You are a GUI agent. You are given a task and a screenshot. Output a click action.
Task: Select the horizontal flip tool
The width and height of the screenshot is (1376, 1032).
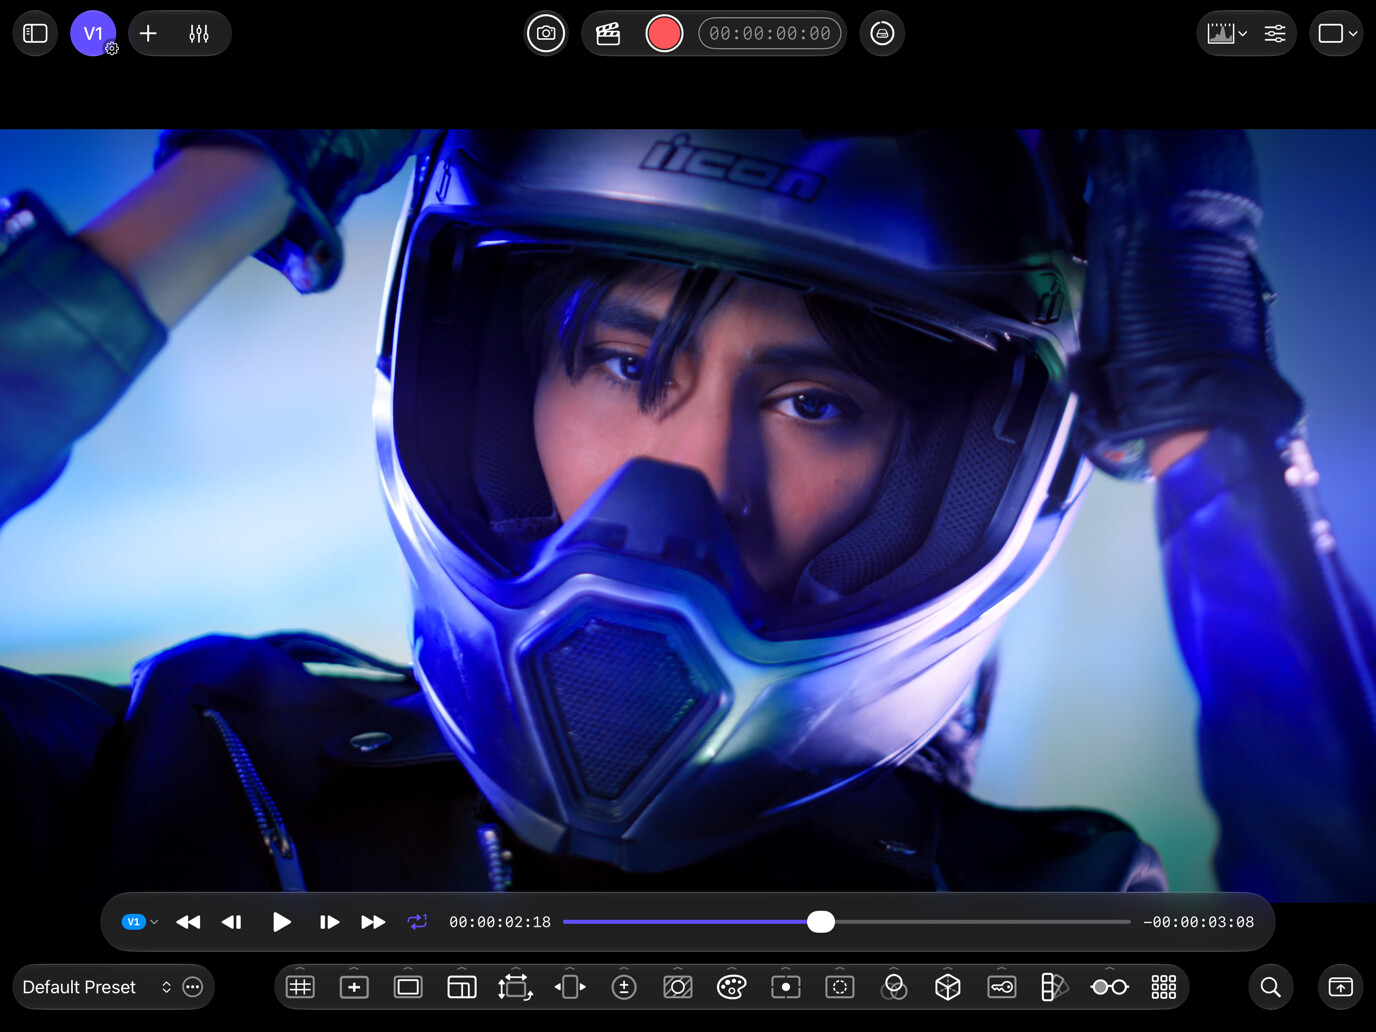coord(570,987)
